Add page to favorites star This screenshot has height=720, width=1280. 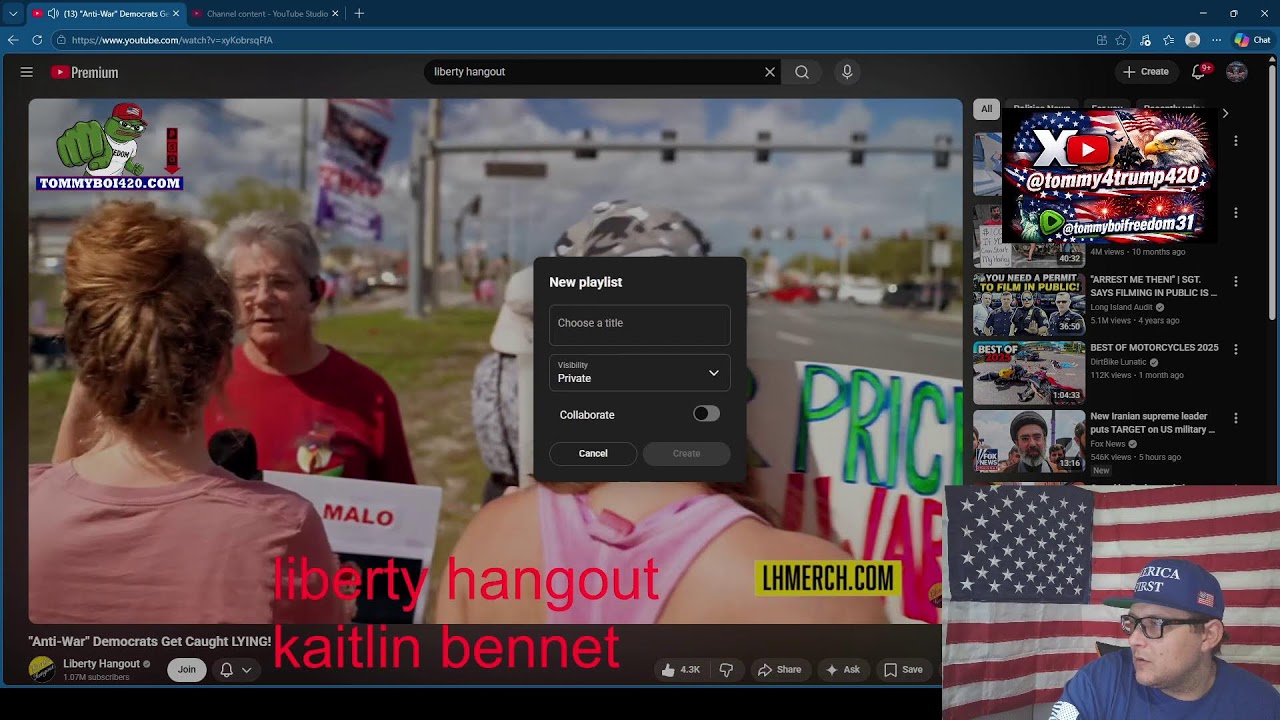(1121, 40)
